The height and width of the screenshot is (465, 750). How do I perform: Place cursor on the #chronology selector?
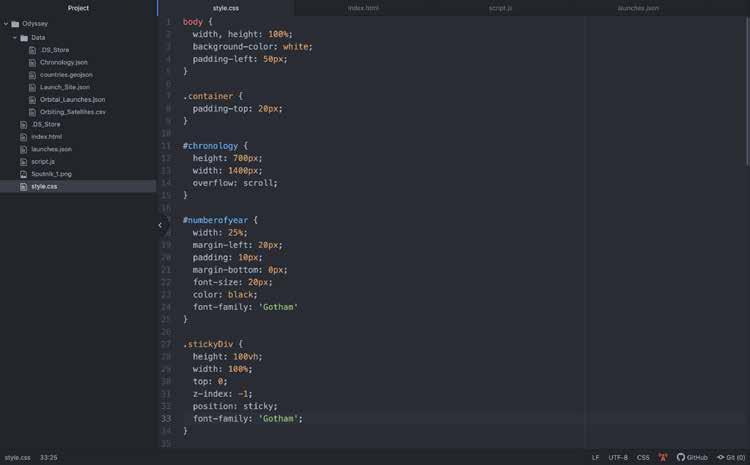tap(210, 146)
